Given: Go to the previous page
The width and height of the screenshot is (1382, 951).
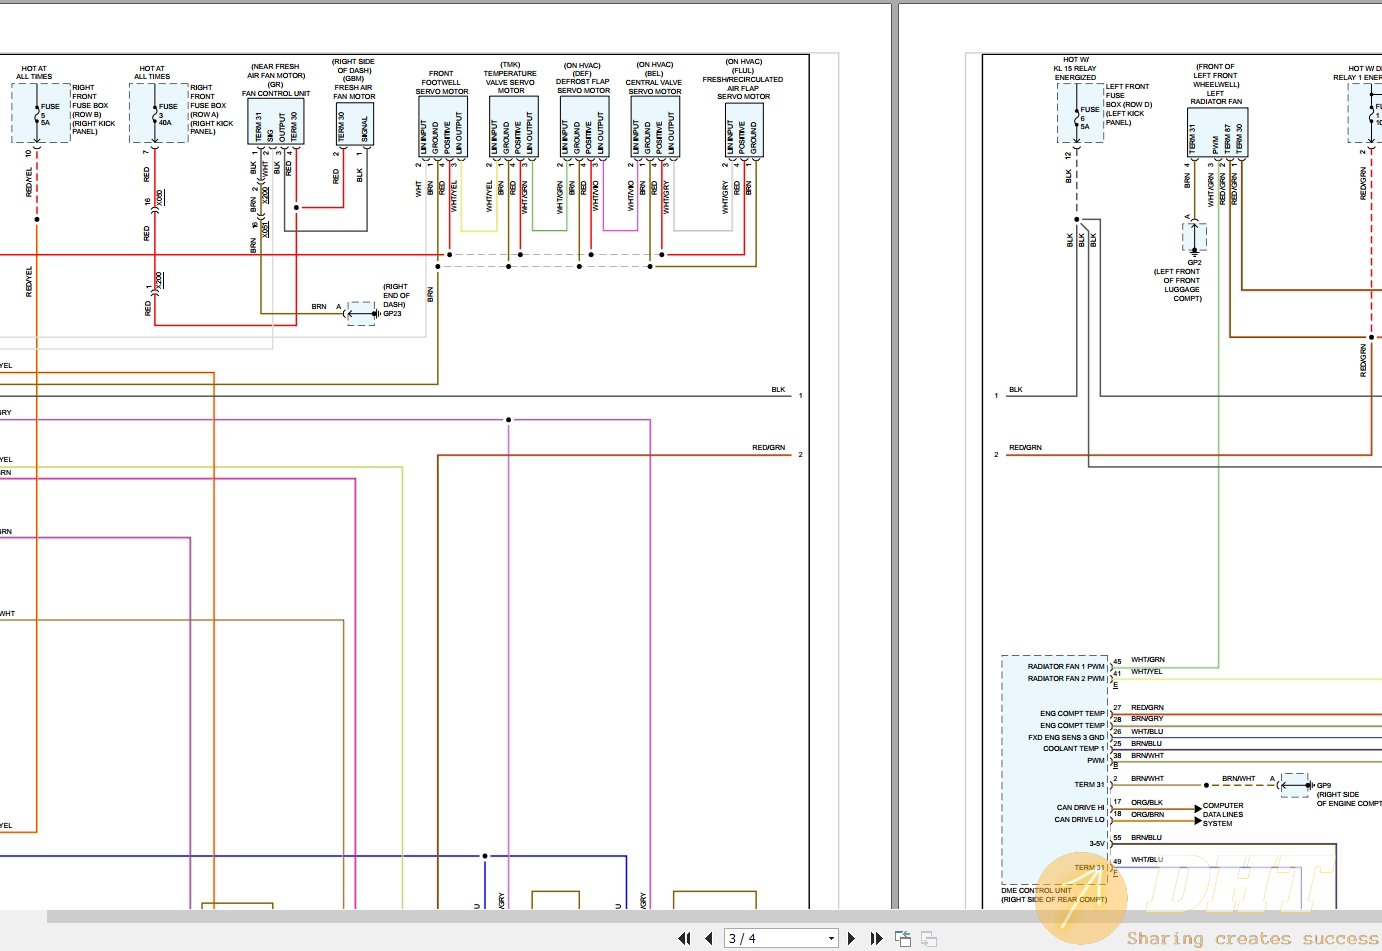Looking at the screenshot, I should 709,938.
